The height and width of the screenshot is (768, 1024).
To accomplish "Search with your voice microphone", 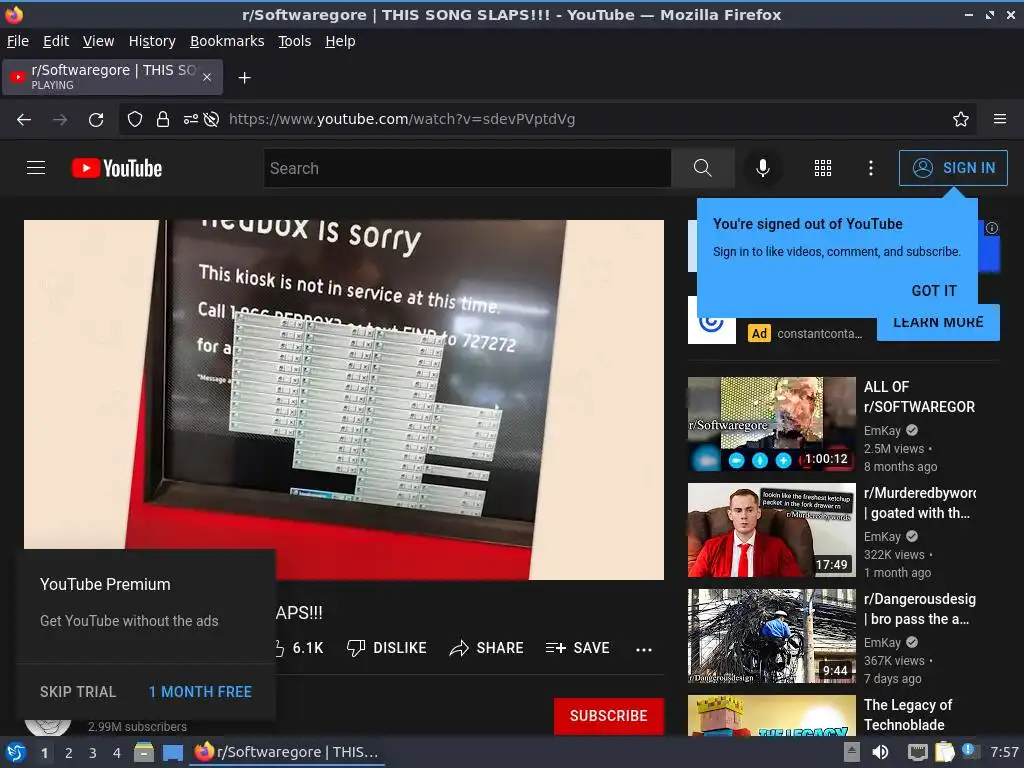I will point(762,168).
